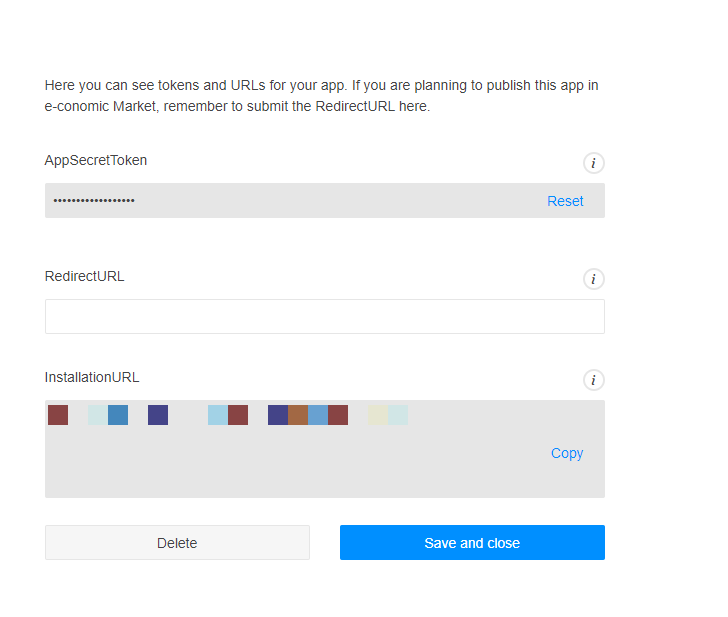Click the leftmost dark red block in InstallationURL

pos(58,415)
